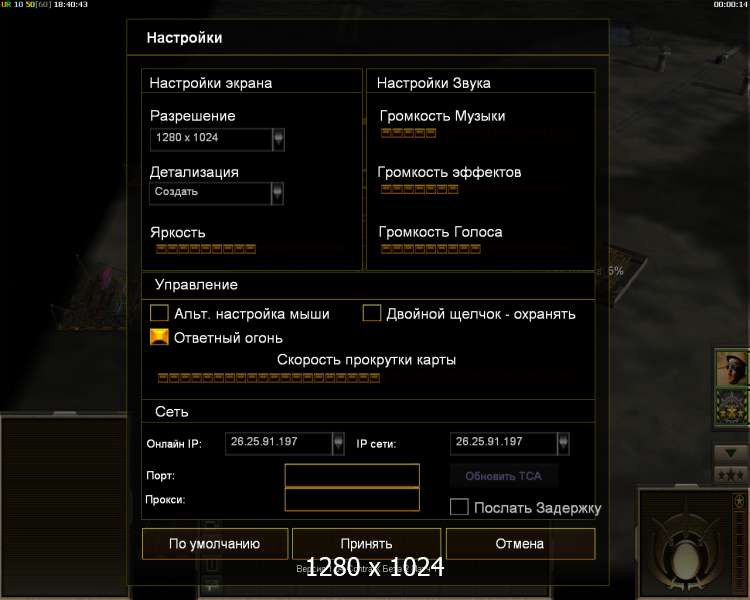Click the green down arrow icon
750x600 pixels.
tap(730, 453)
